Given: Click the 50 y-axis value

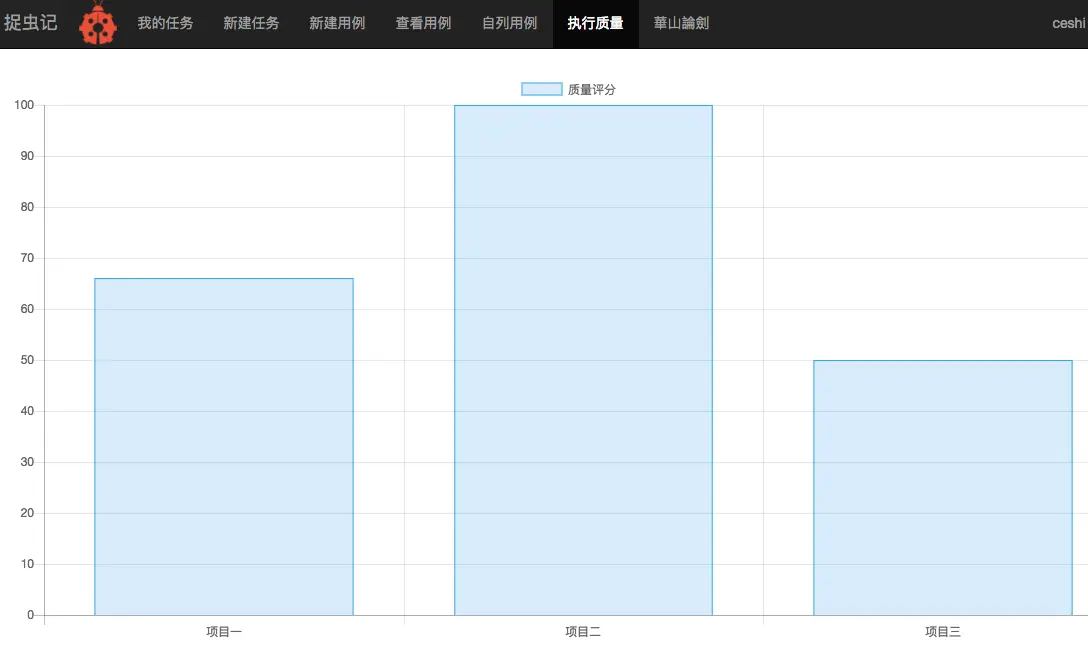Looking at the screenshot, I should (x=27, y=360).
